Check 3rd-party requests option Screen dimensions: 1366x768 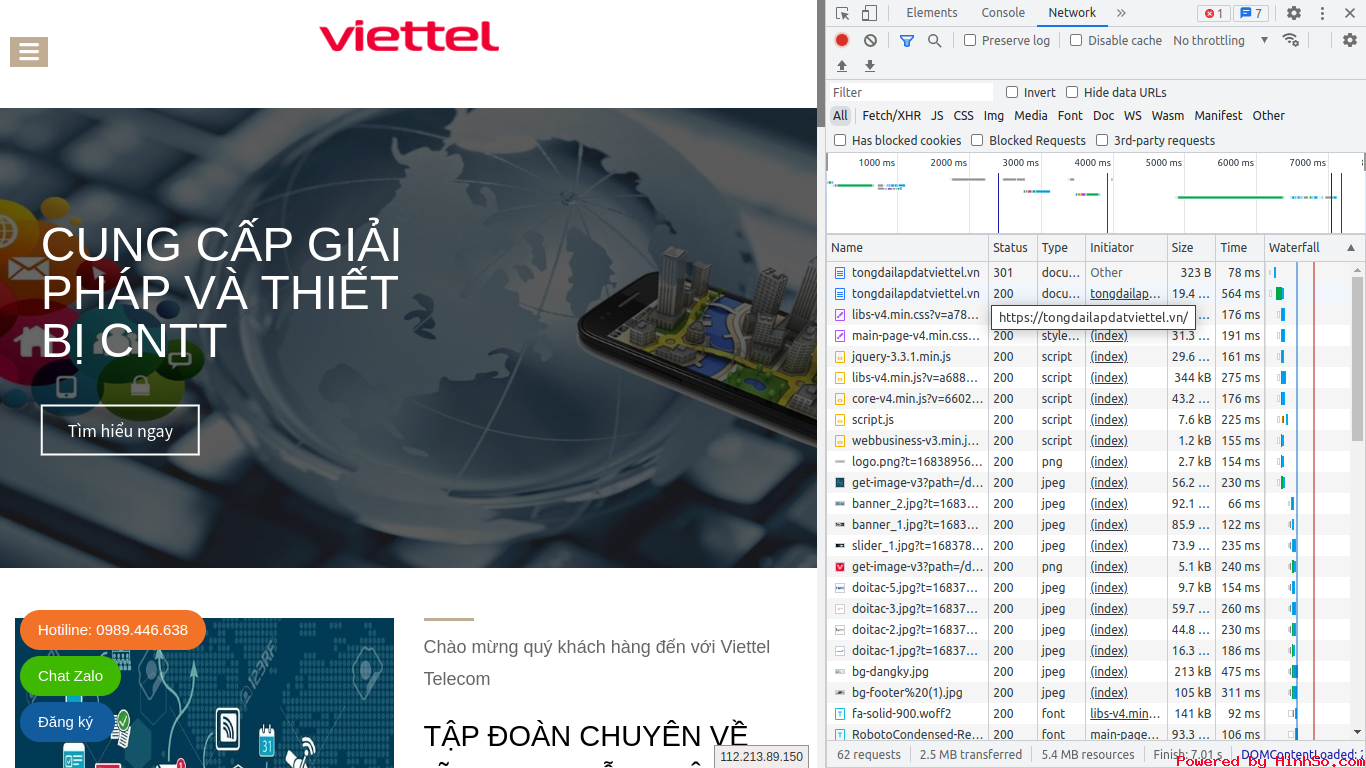click(1102, 140)
